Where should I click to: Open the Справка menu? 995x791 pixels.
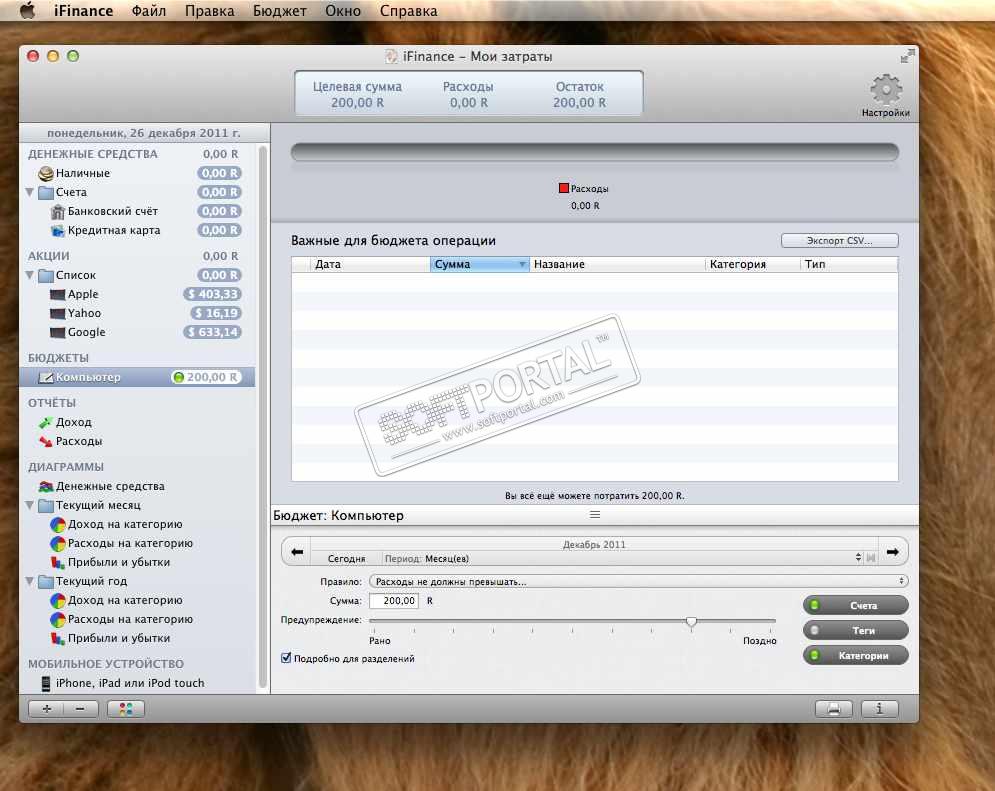[408, 11]
